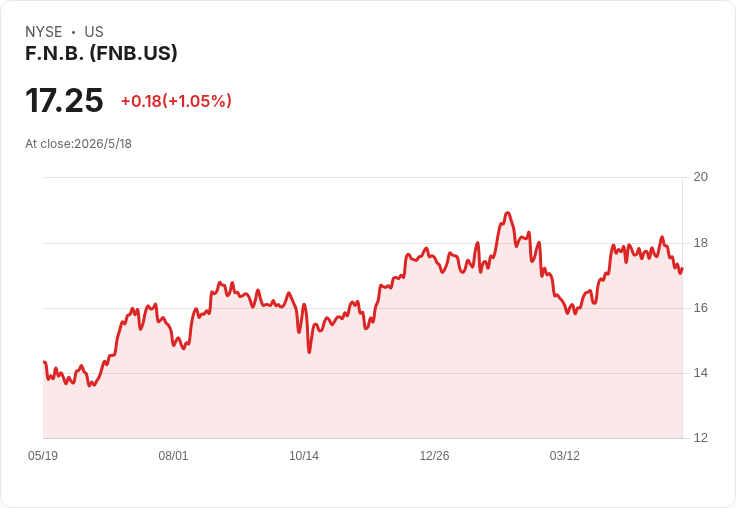Click the F.N.B. (FNB.US) stock title
This screenshot has width=736, height=508.
tap(101, 53)
